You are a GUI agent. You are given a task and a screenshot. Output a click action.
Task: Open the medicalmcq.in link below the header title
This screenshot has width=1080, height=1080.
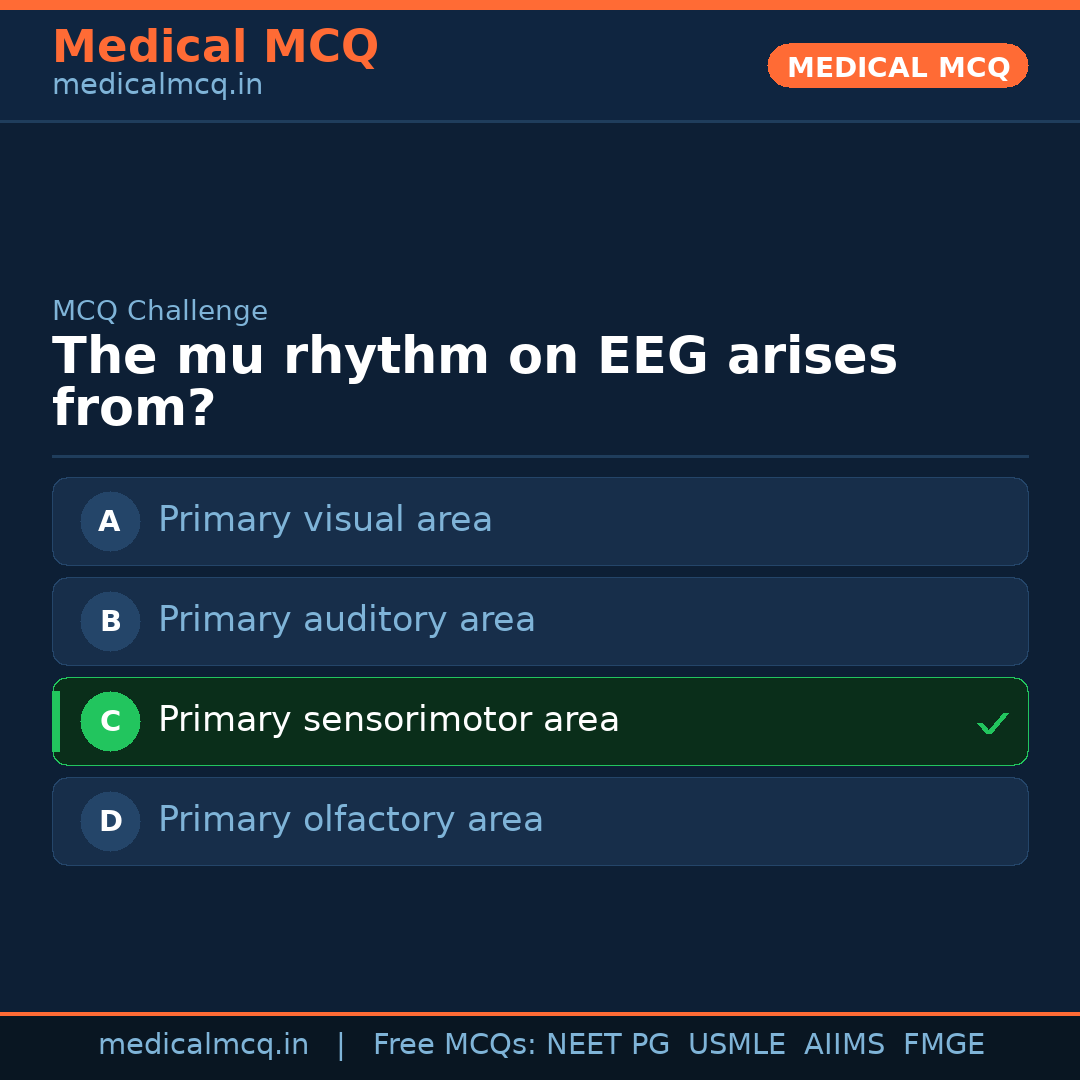point(157,86)
